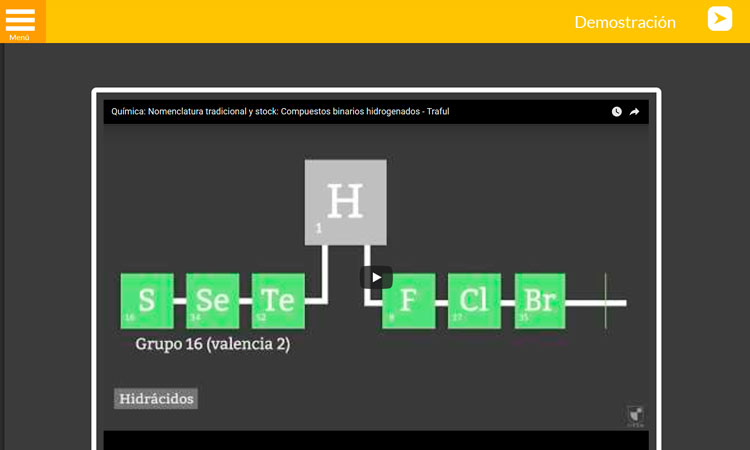Select the green Se selenium tile
The width and height of the screenshot is (750, 450).
pos(212,301)
